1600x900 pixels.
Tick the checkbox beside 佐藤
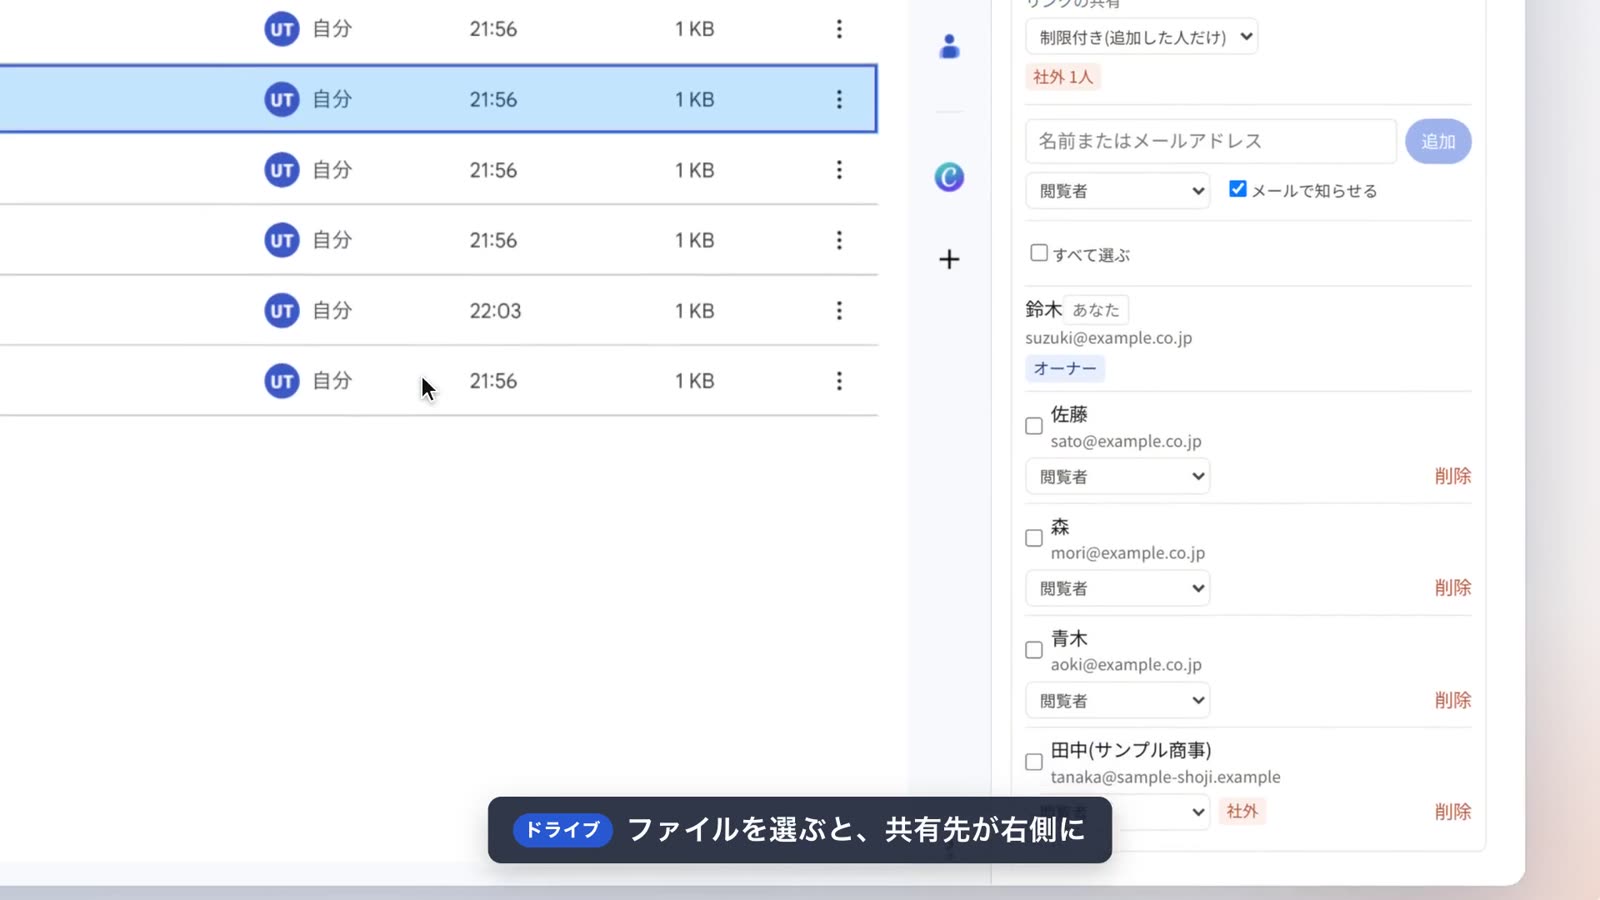[x=1034, y=426]
